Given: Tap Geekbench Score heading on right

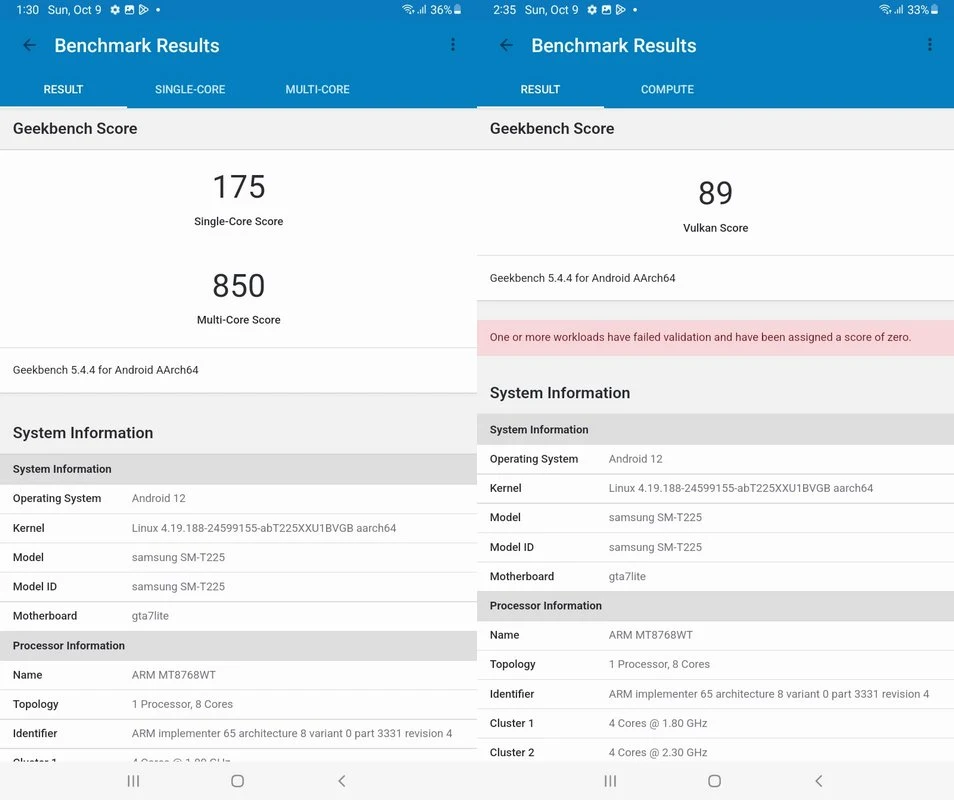Looking at the screenshot, I should coord(552,128).
